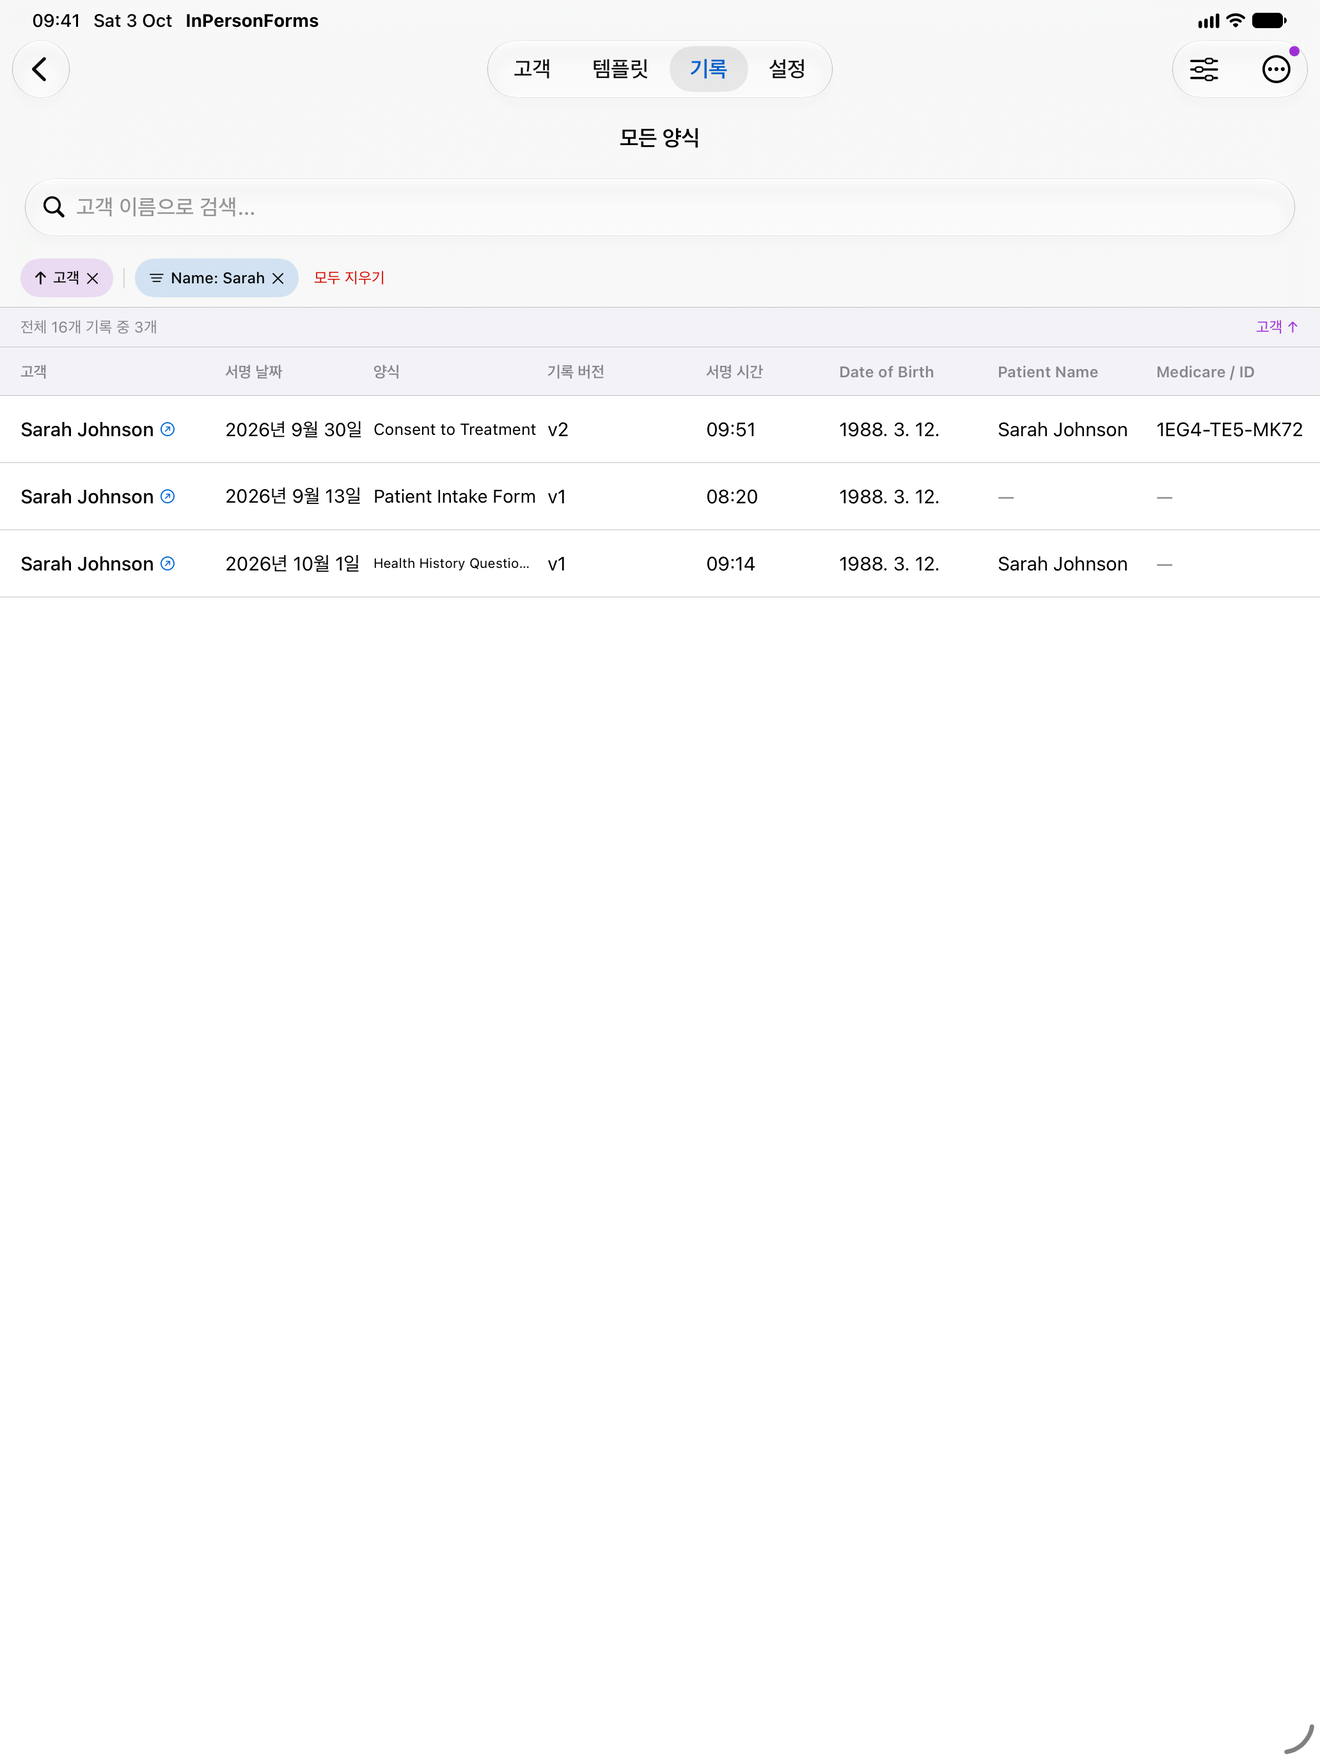The width and height of the screenshot is (1320, 1760).
Task: Sort by the Medicare / ID column header
Action: (x=1205, y=372)
